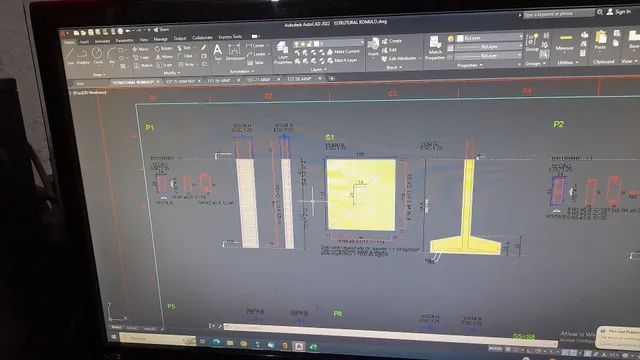Screen dimensions: 640x360
Task: Activate the Trim command
Action: [x=184, y=48]
